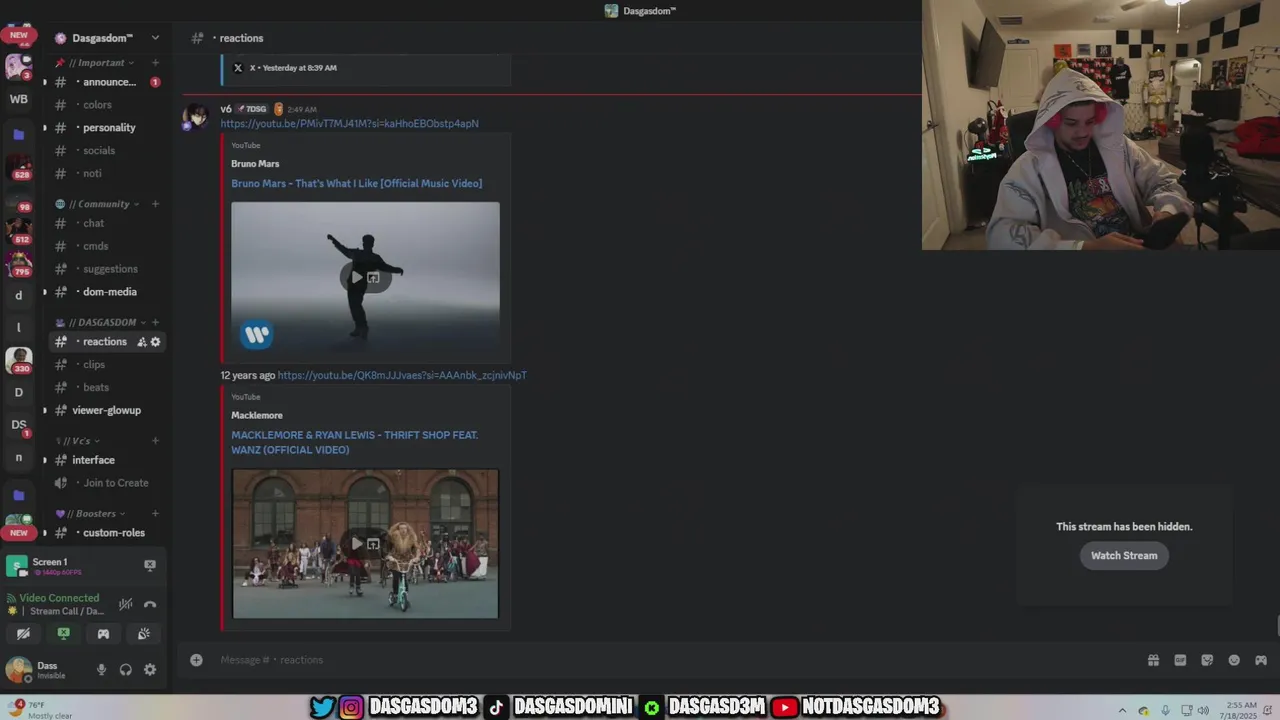Open the Dasgasdom server dropdown menu
Viewport: 1280px width, 720px height.
click(x=155, y=38)
